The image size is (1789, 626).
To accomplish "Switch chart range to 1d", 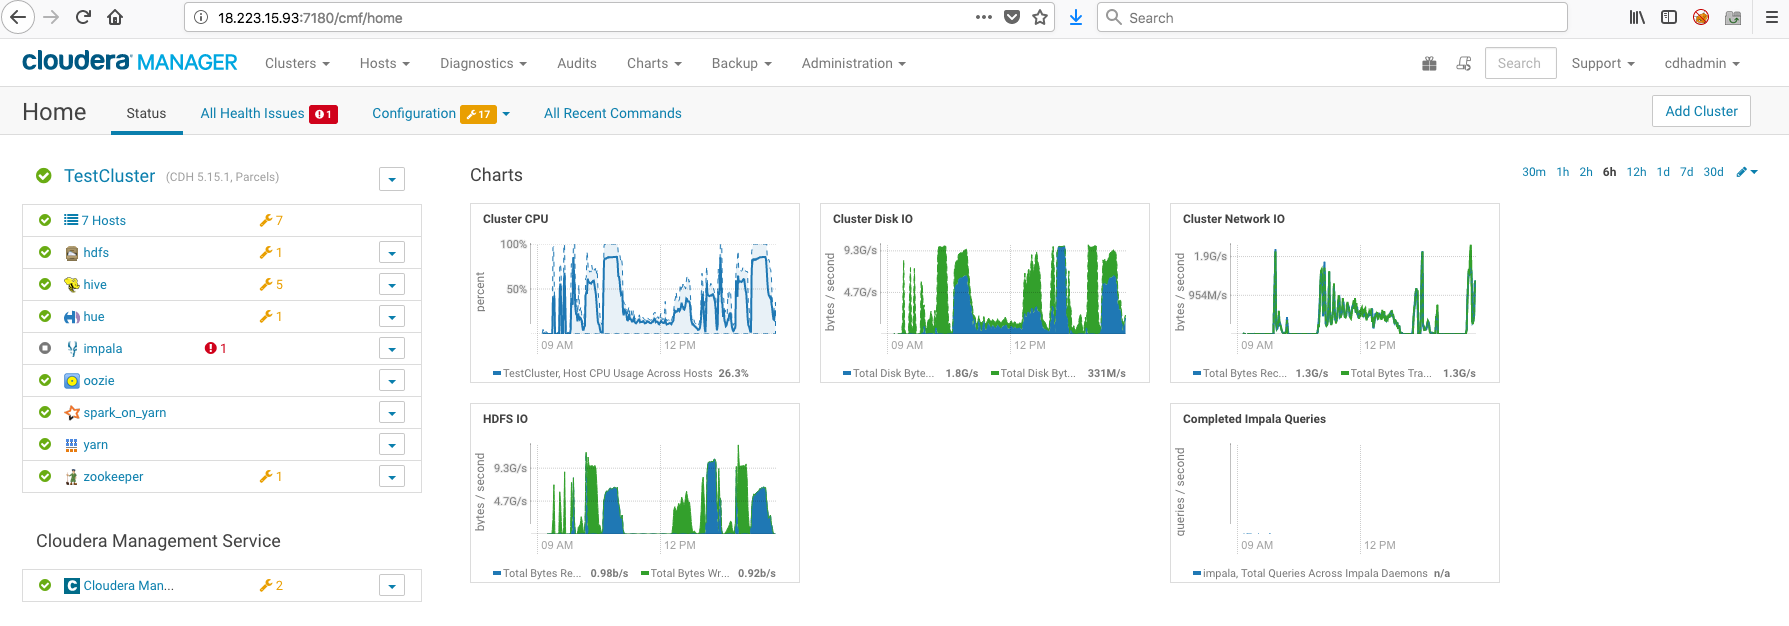I will pos(1663,172).
